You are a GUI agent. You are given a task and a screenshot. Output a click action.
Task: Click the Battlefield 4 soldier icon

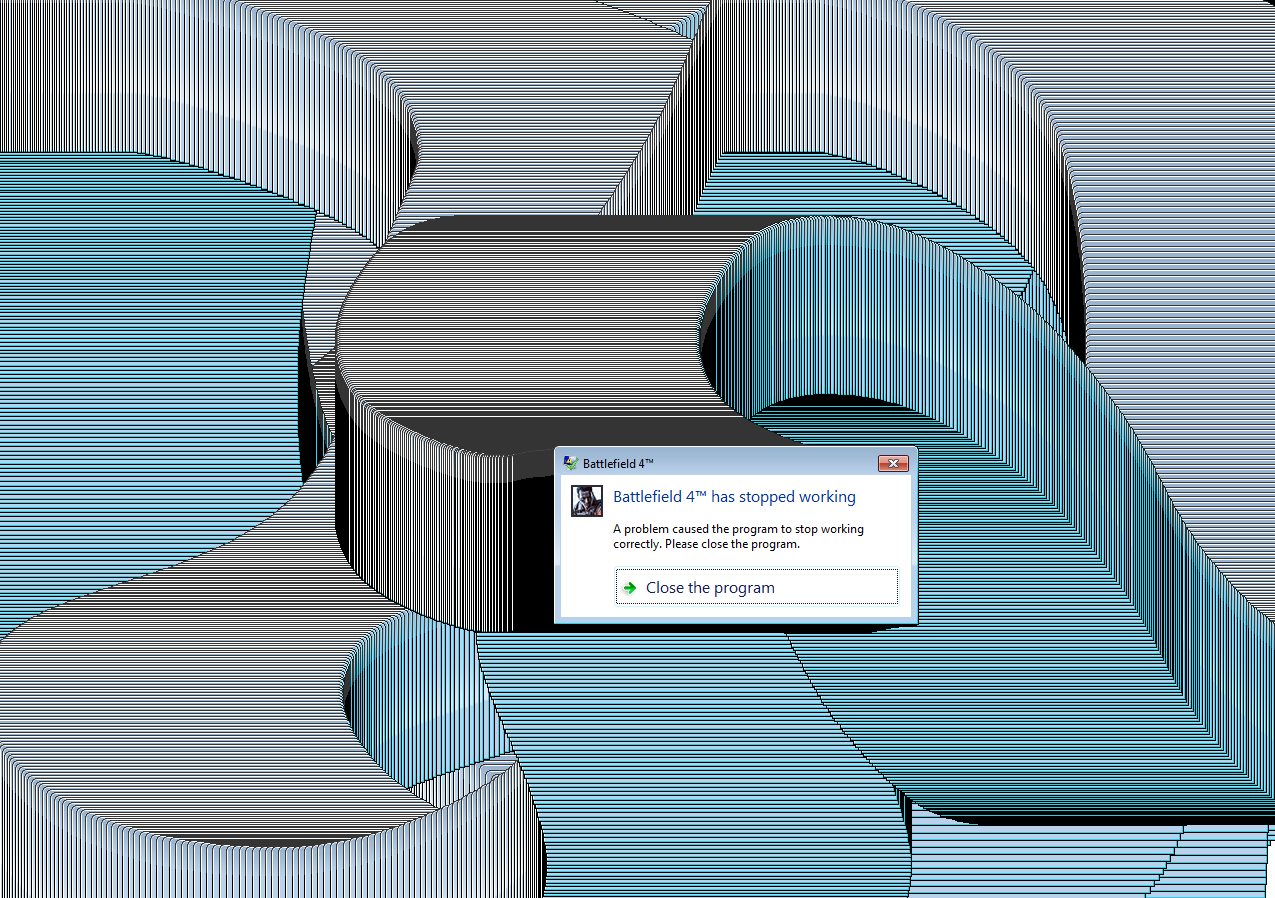tap(587, 501)
